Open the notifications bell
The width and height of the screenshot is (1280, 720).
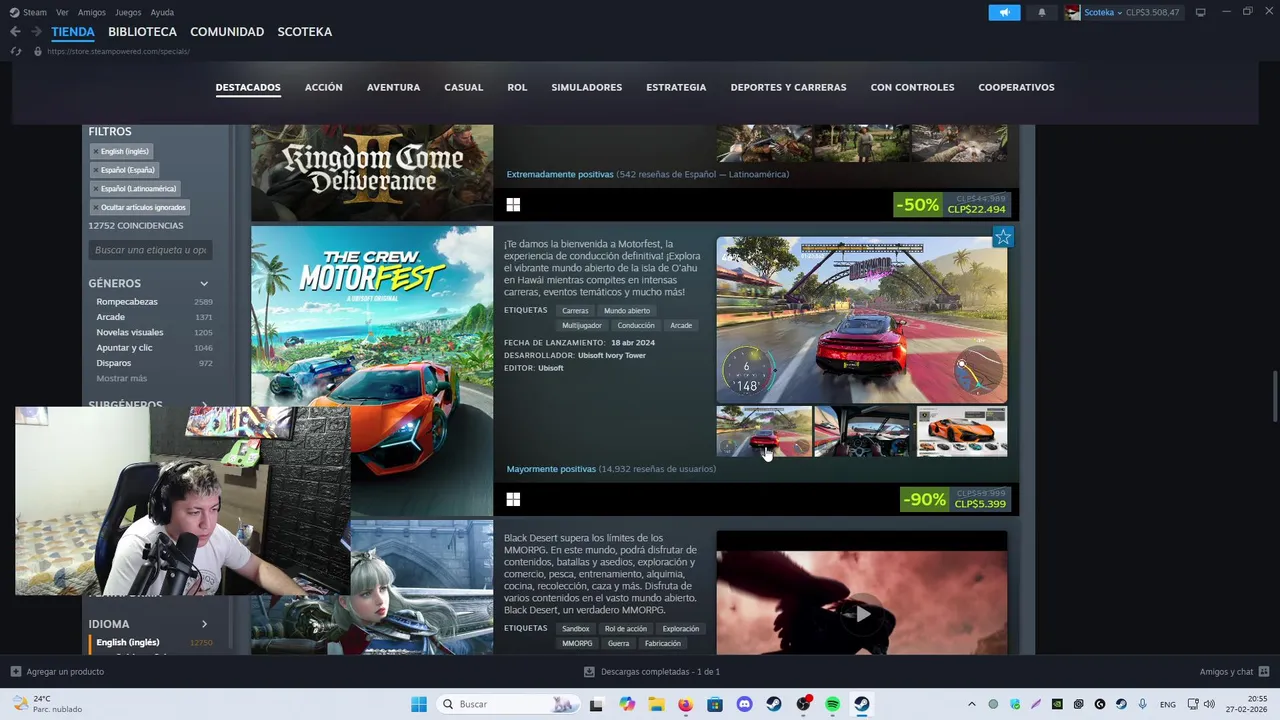click(1041, 12)
